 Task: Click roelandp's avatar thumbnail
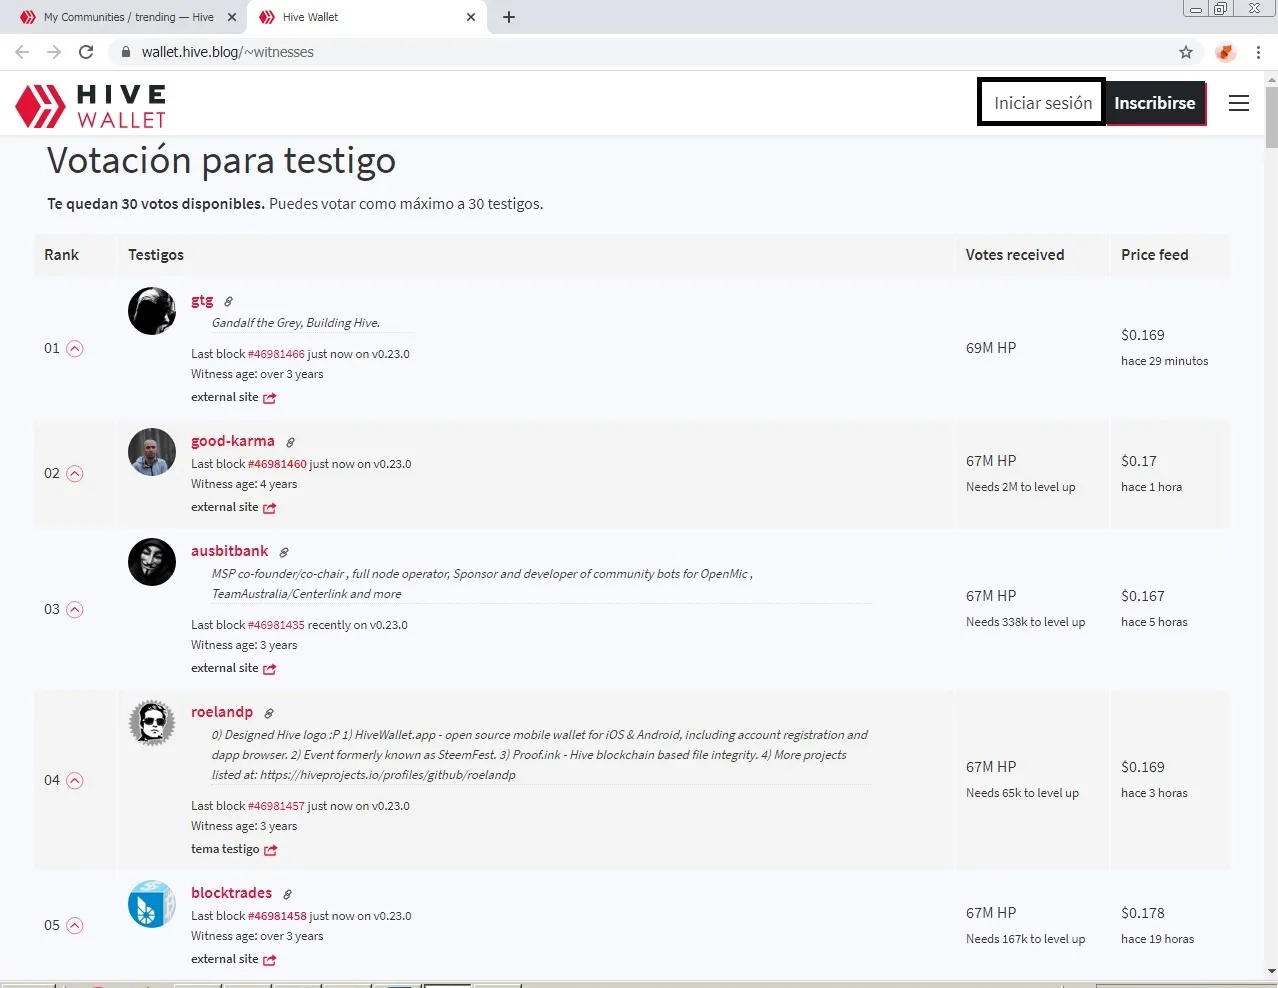click(x=152, y=723)
